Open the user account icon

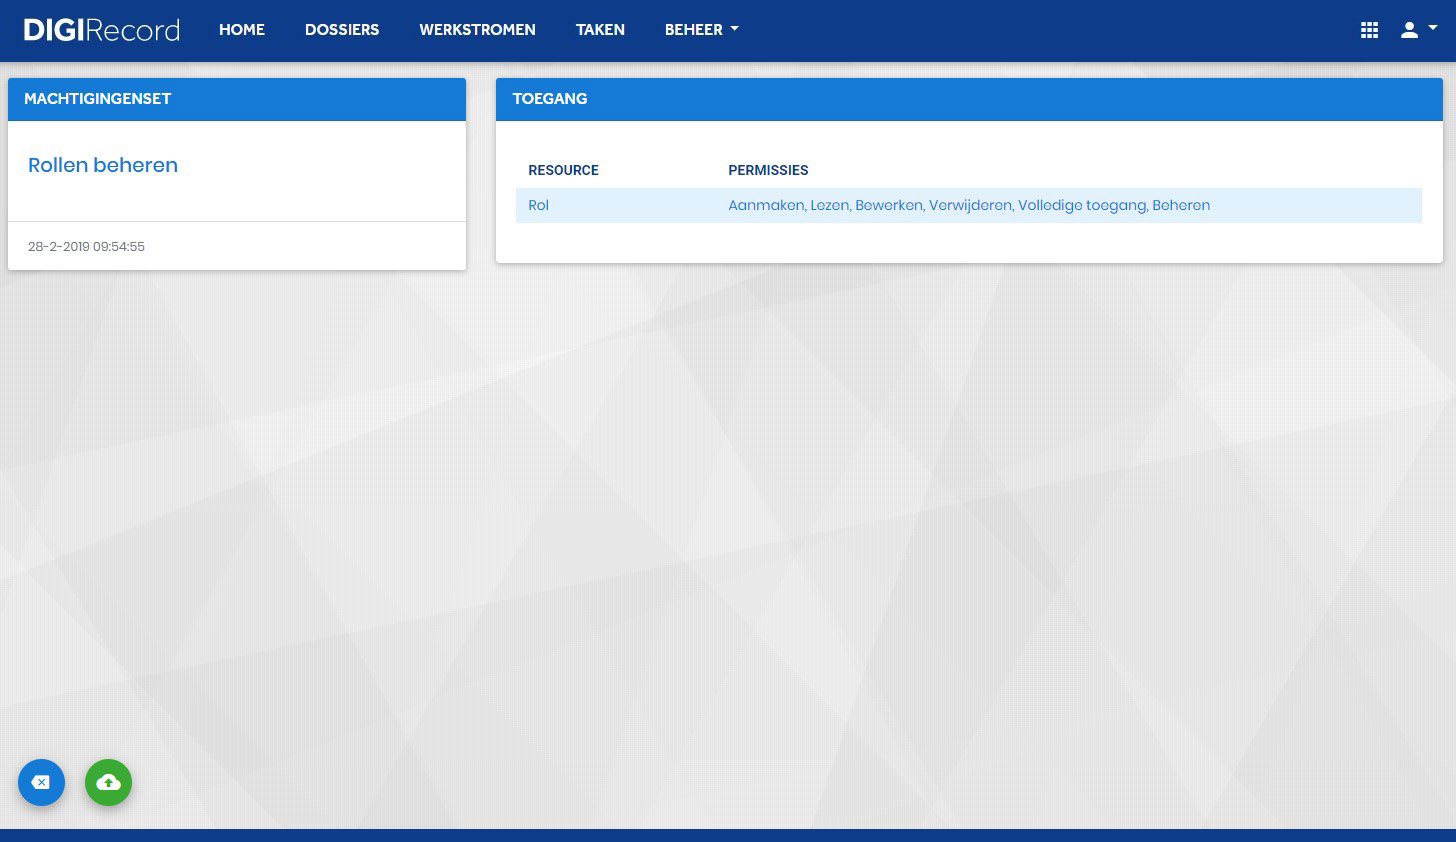coord(1409,30)
